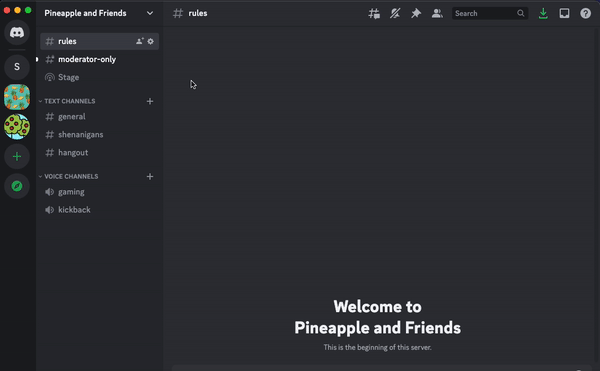Click the create invite icon on rules

140,41
